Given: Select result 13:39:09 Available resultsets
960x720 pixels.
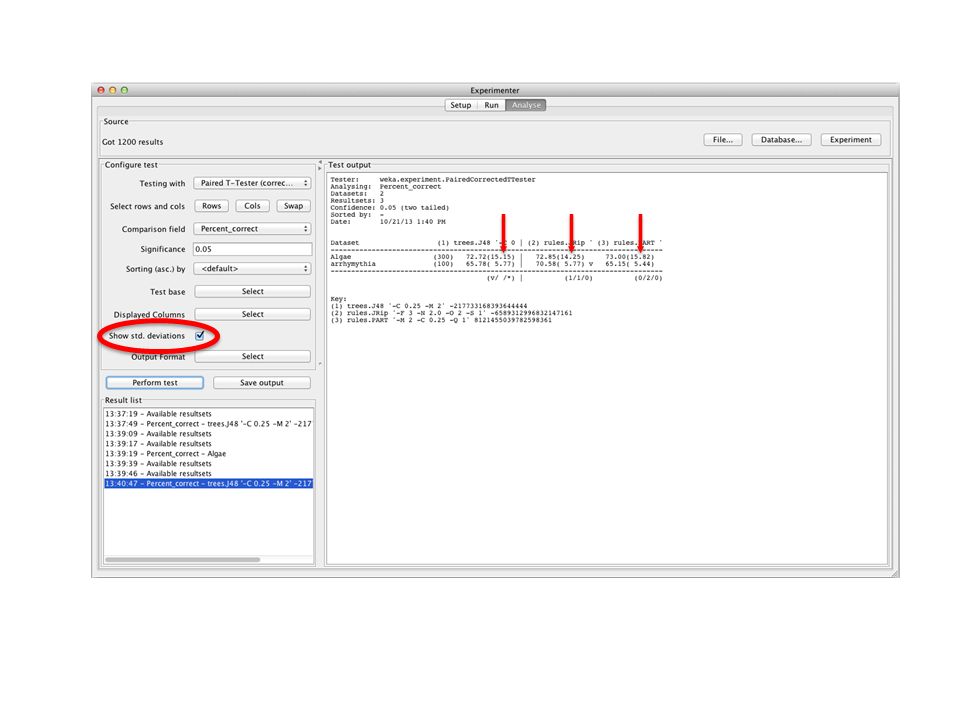Looking at the screenshot, I should coord(208,433).
